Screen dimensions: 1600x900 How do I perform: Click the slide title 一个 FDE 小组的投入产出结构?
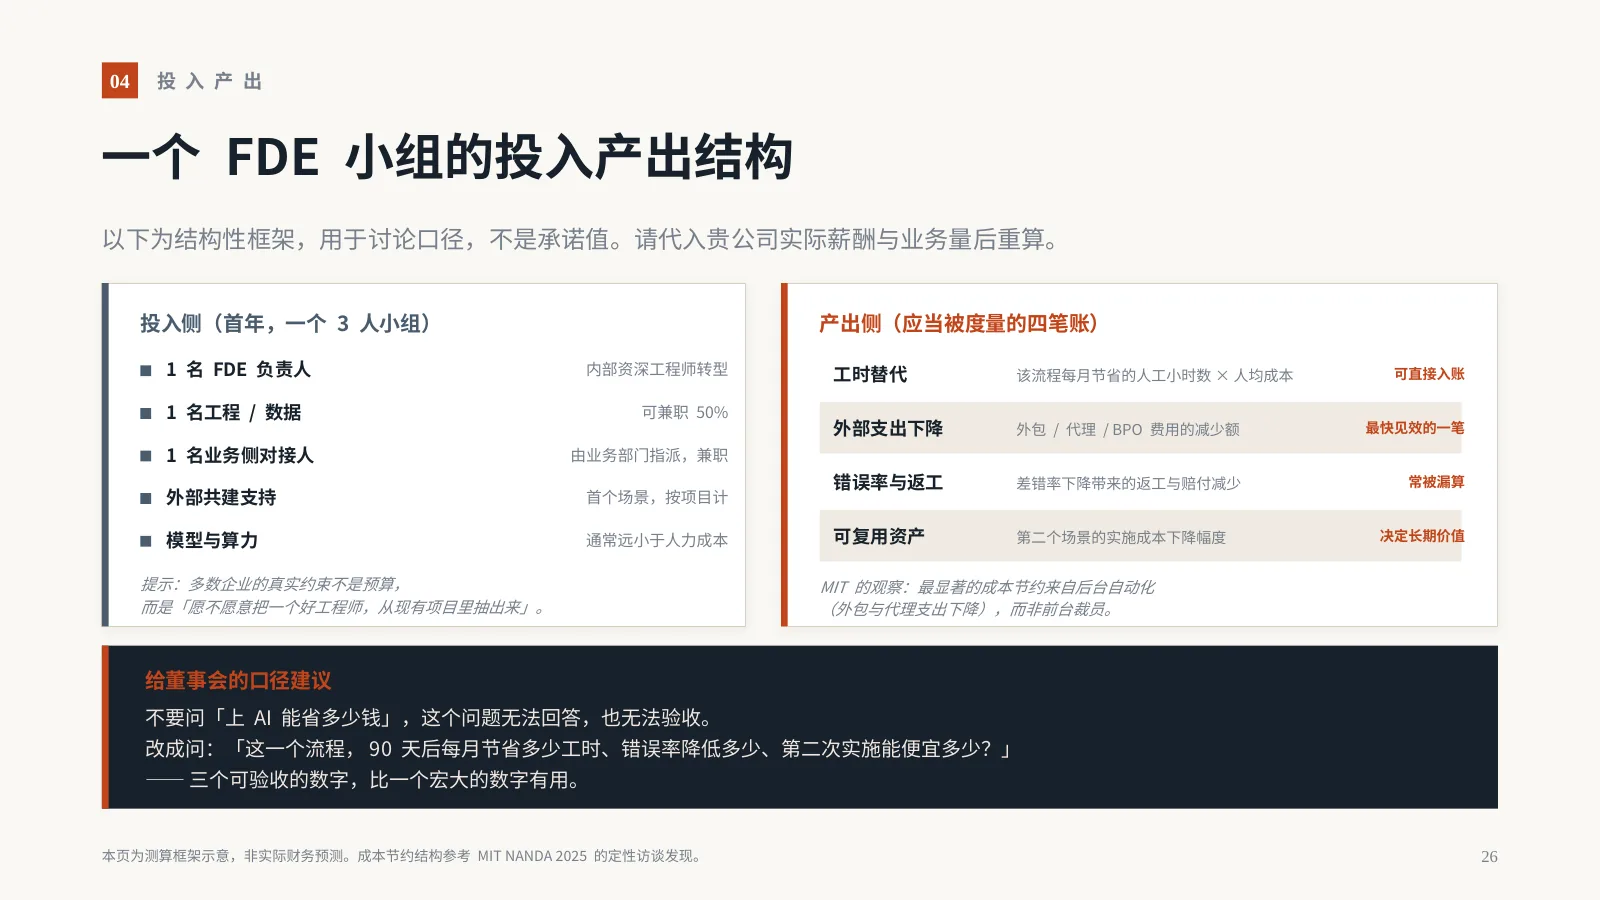pyautogui.click(x=448, y=157)
